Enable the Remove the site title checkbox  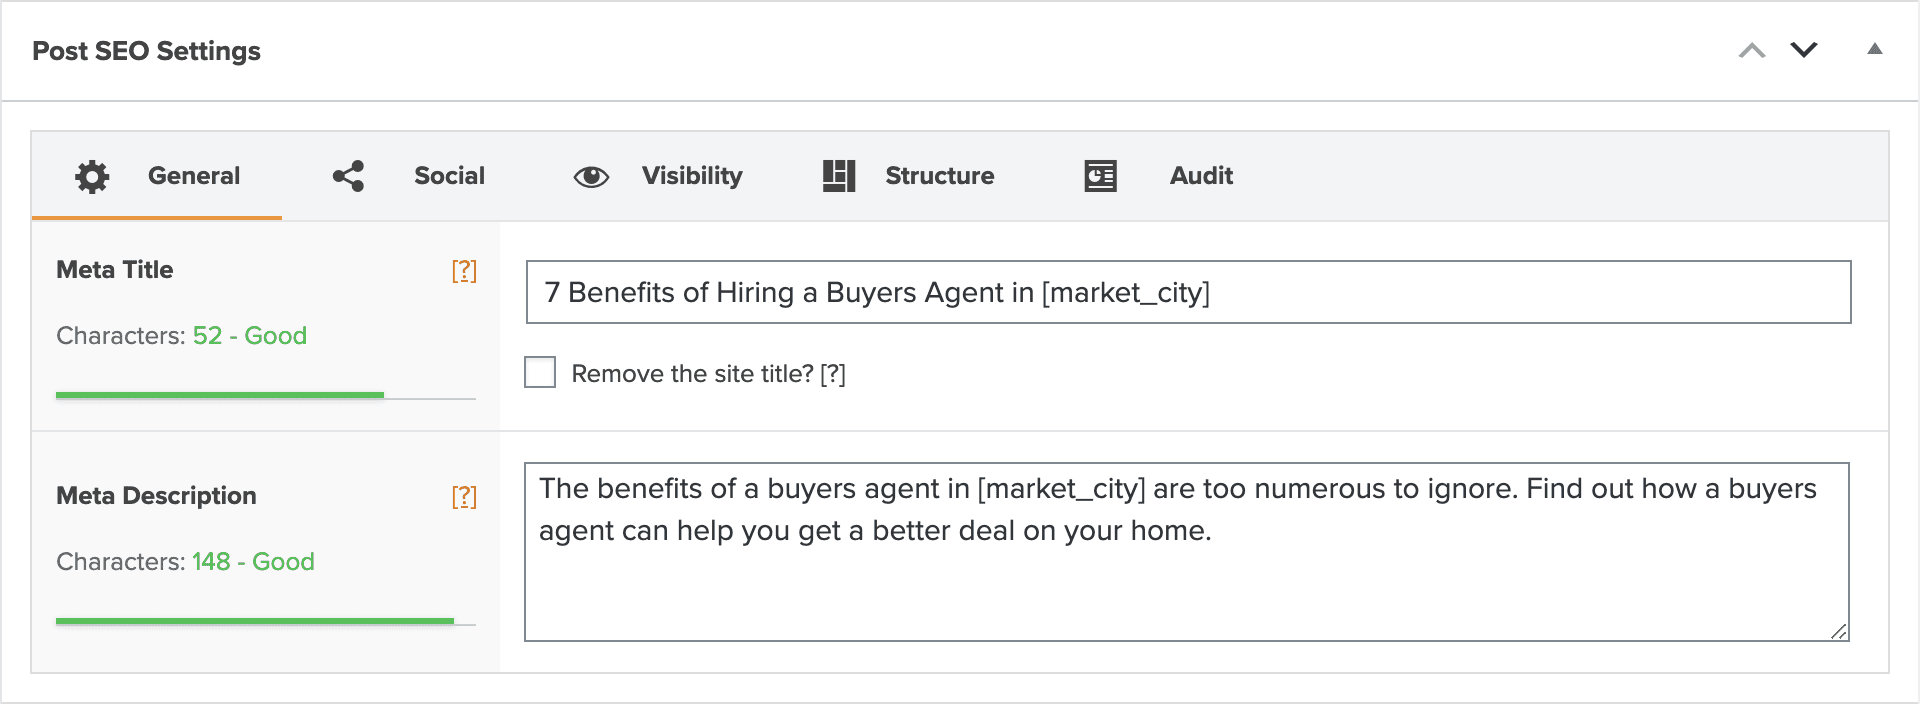540,372
